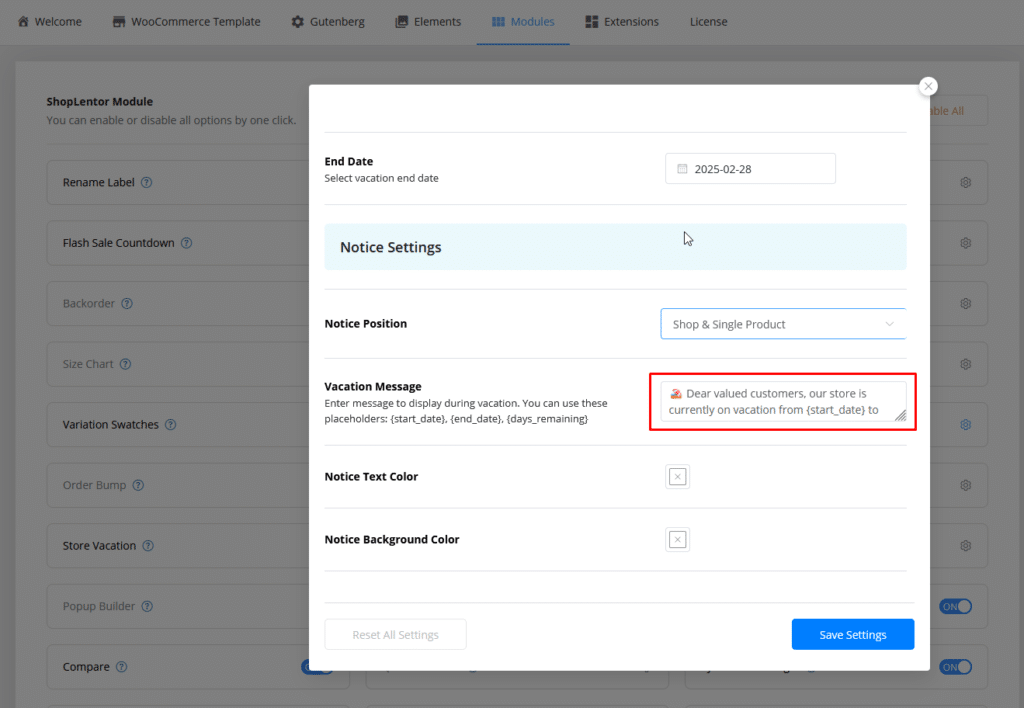1024x708 pixels.
Task: Open the WooCommerce Template tab
Action: (x=186, y=21)
